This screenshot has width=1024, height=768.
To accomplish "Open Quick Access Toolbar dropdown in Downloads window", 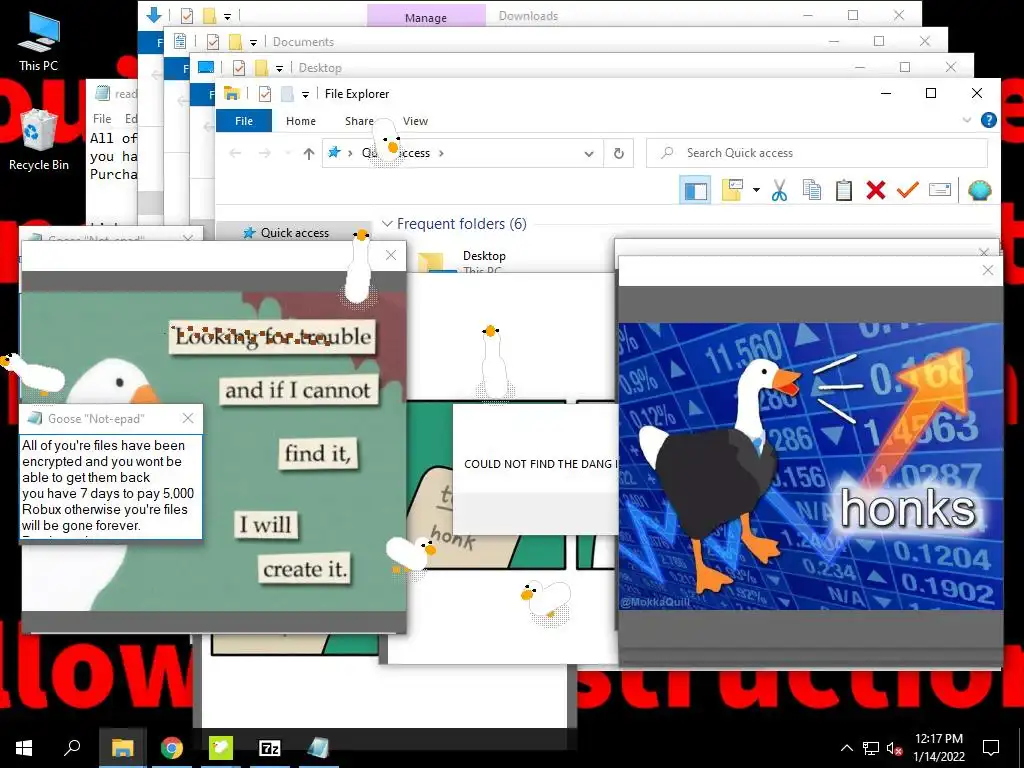I will [x=227, y=16].
